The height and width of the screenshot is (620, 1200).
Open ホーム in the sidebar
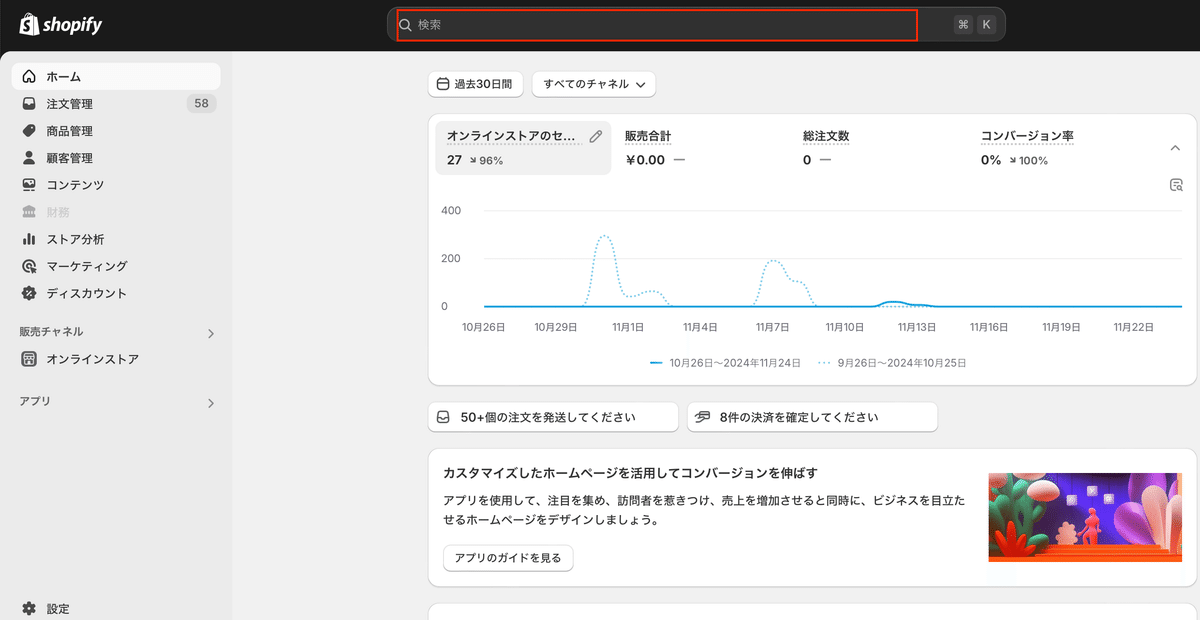[x=116, y=76]
